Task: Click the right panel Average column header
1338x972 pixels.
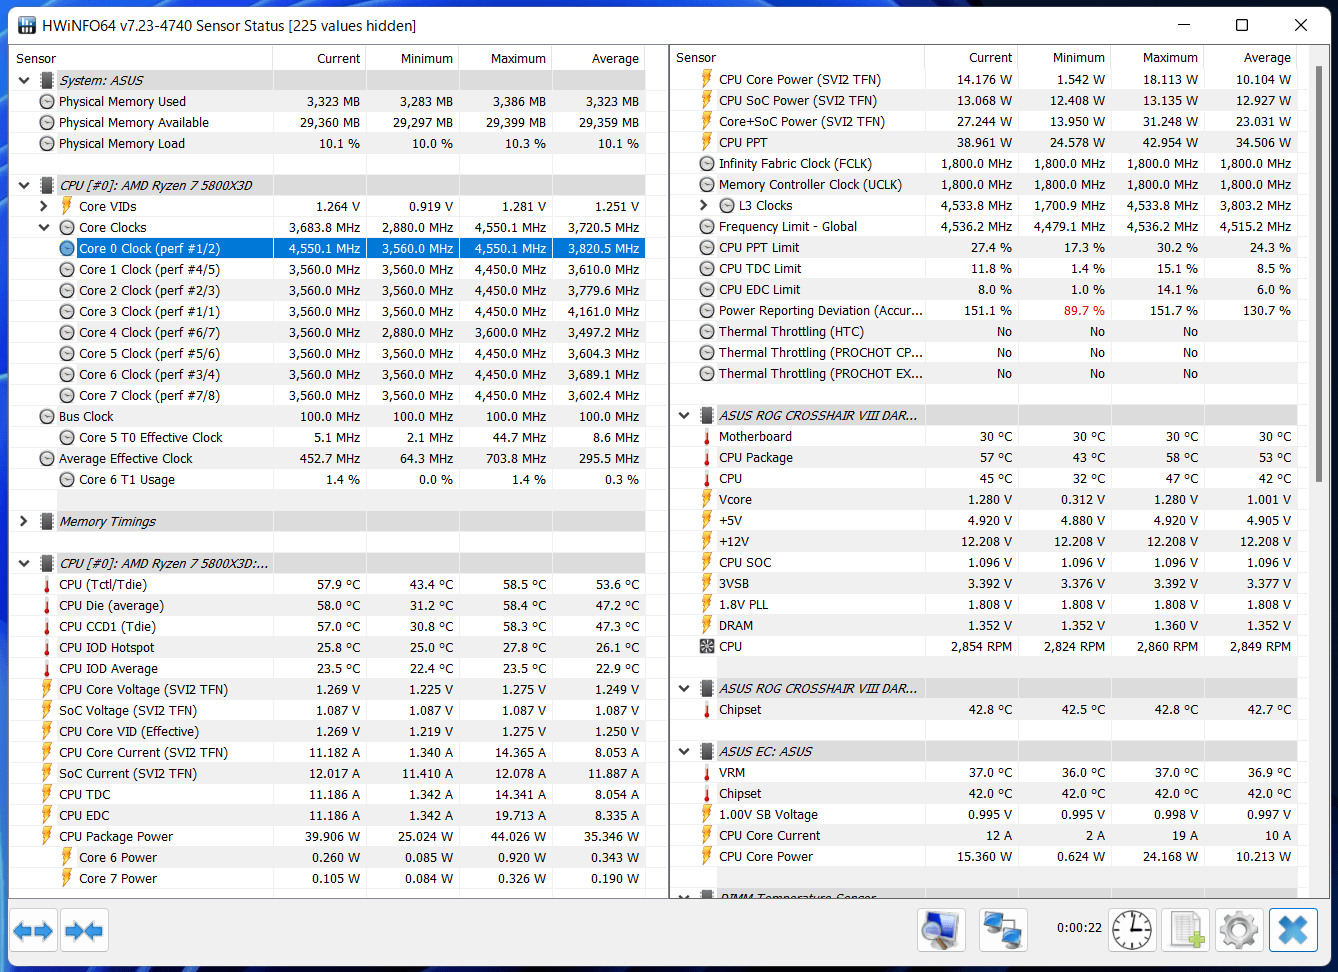Action: pos(1251,57)
